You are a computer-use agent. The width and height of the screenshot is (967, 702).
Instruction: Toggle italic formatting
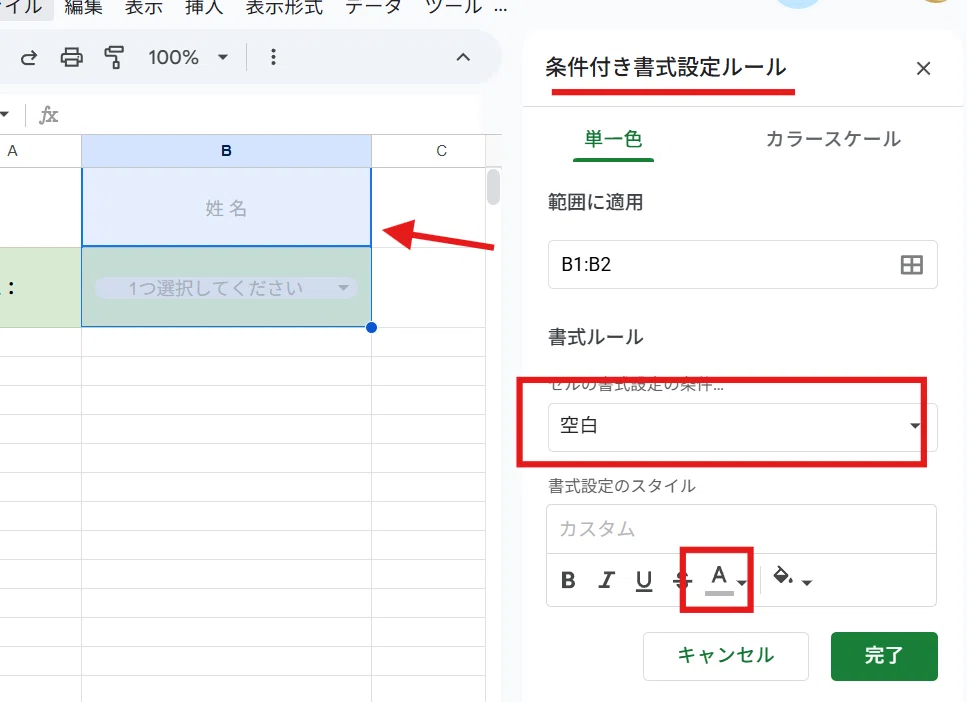607,580
